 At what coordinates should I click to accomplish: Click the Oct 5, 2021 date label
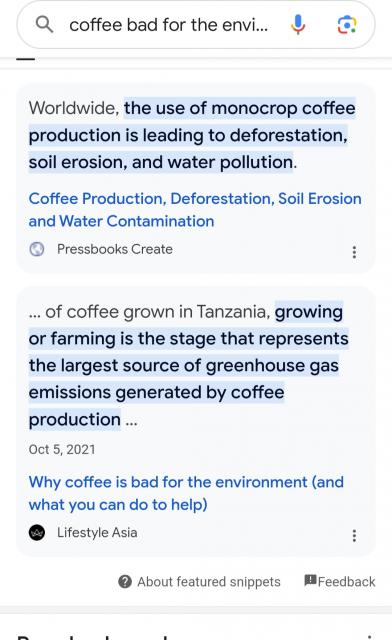click(62, 449)
